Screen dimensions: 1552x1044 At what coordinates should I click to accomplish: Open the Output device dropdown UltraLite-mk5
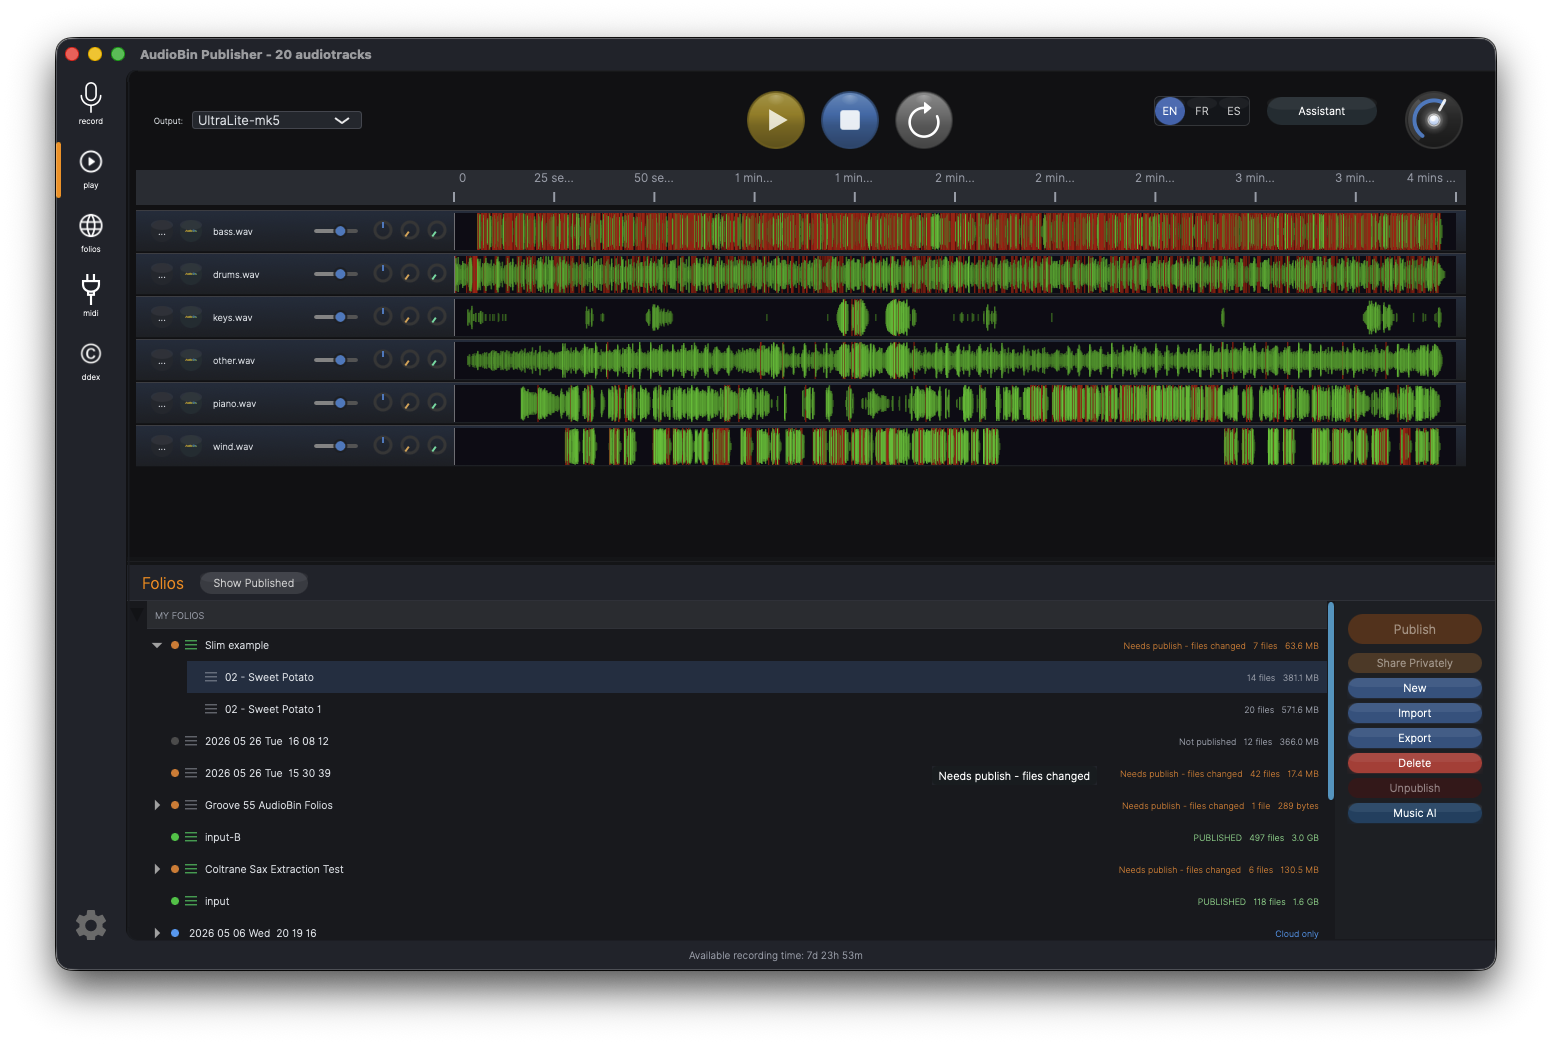click(277, 120)
